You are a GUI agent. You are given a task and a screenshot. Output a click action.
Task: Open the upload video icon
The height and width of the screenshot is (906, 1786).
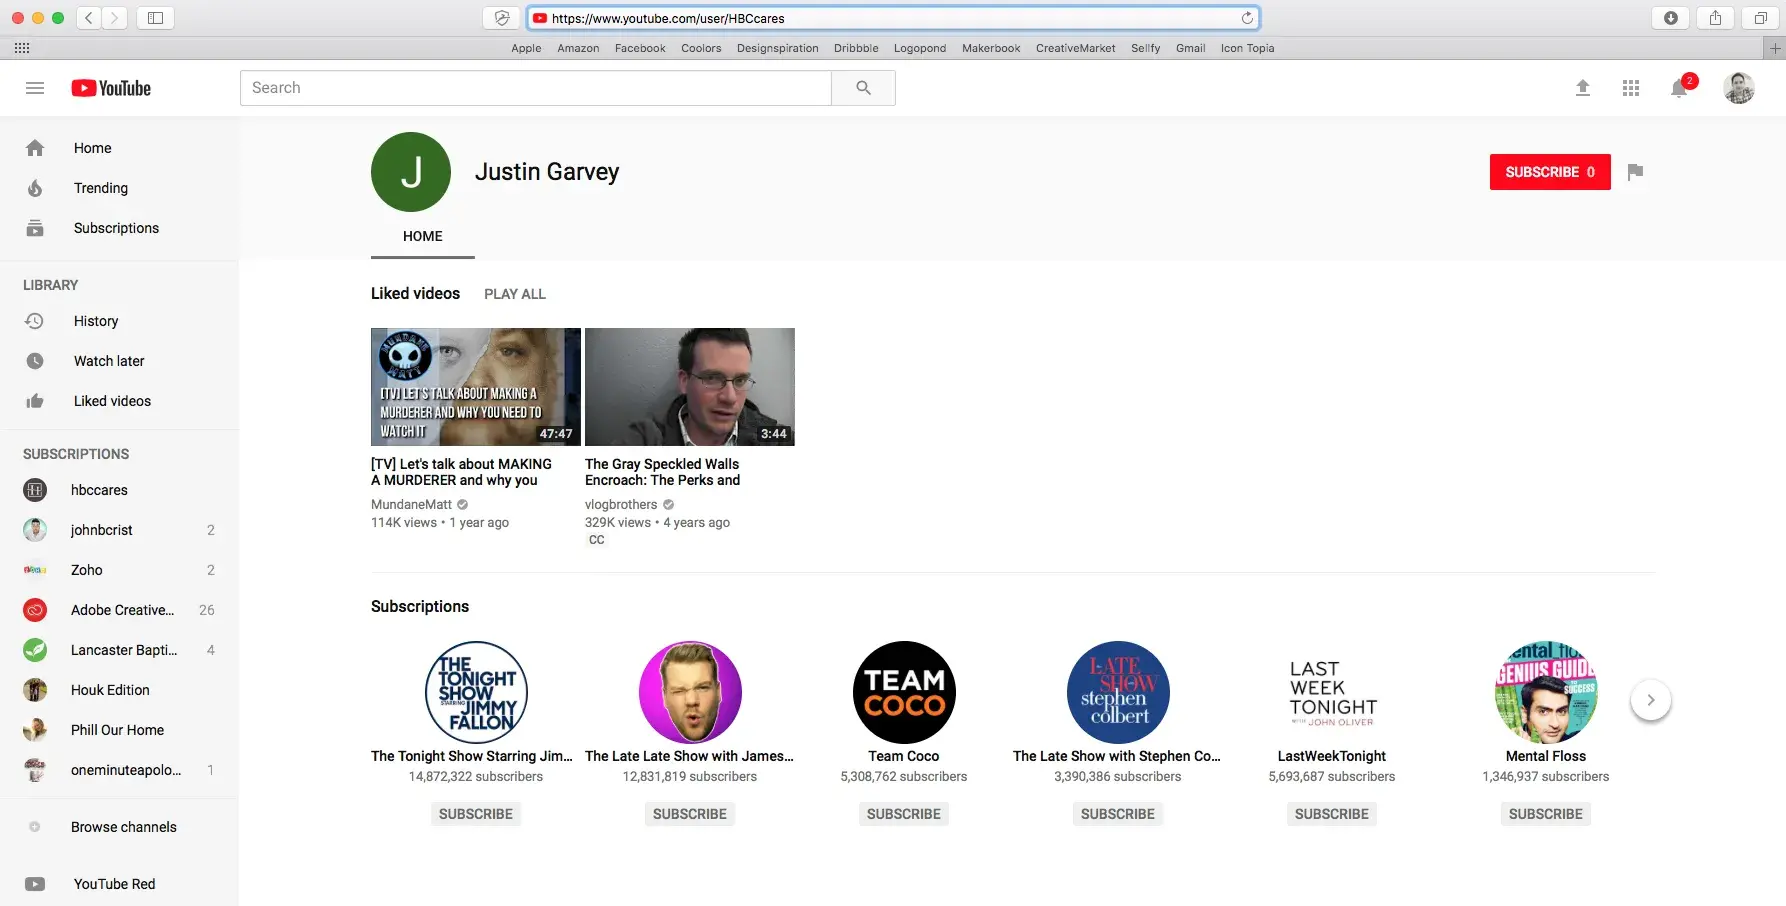pyautogui.click(x=1582, y=88)
